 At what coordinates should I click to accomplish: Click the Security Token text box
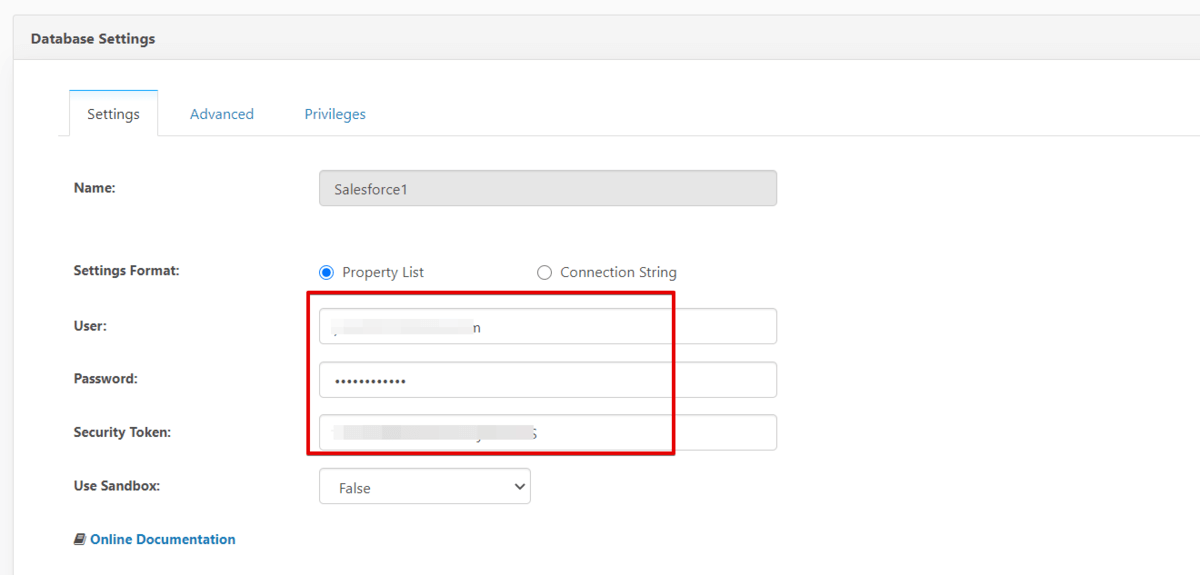547,433
